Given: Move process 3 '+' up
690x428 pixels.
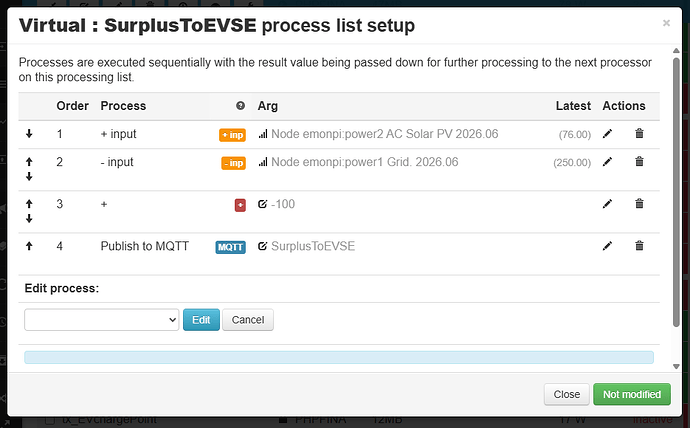Looking at the screenshot, I should 29,204.
